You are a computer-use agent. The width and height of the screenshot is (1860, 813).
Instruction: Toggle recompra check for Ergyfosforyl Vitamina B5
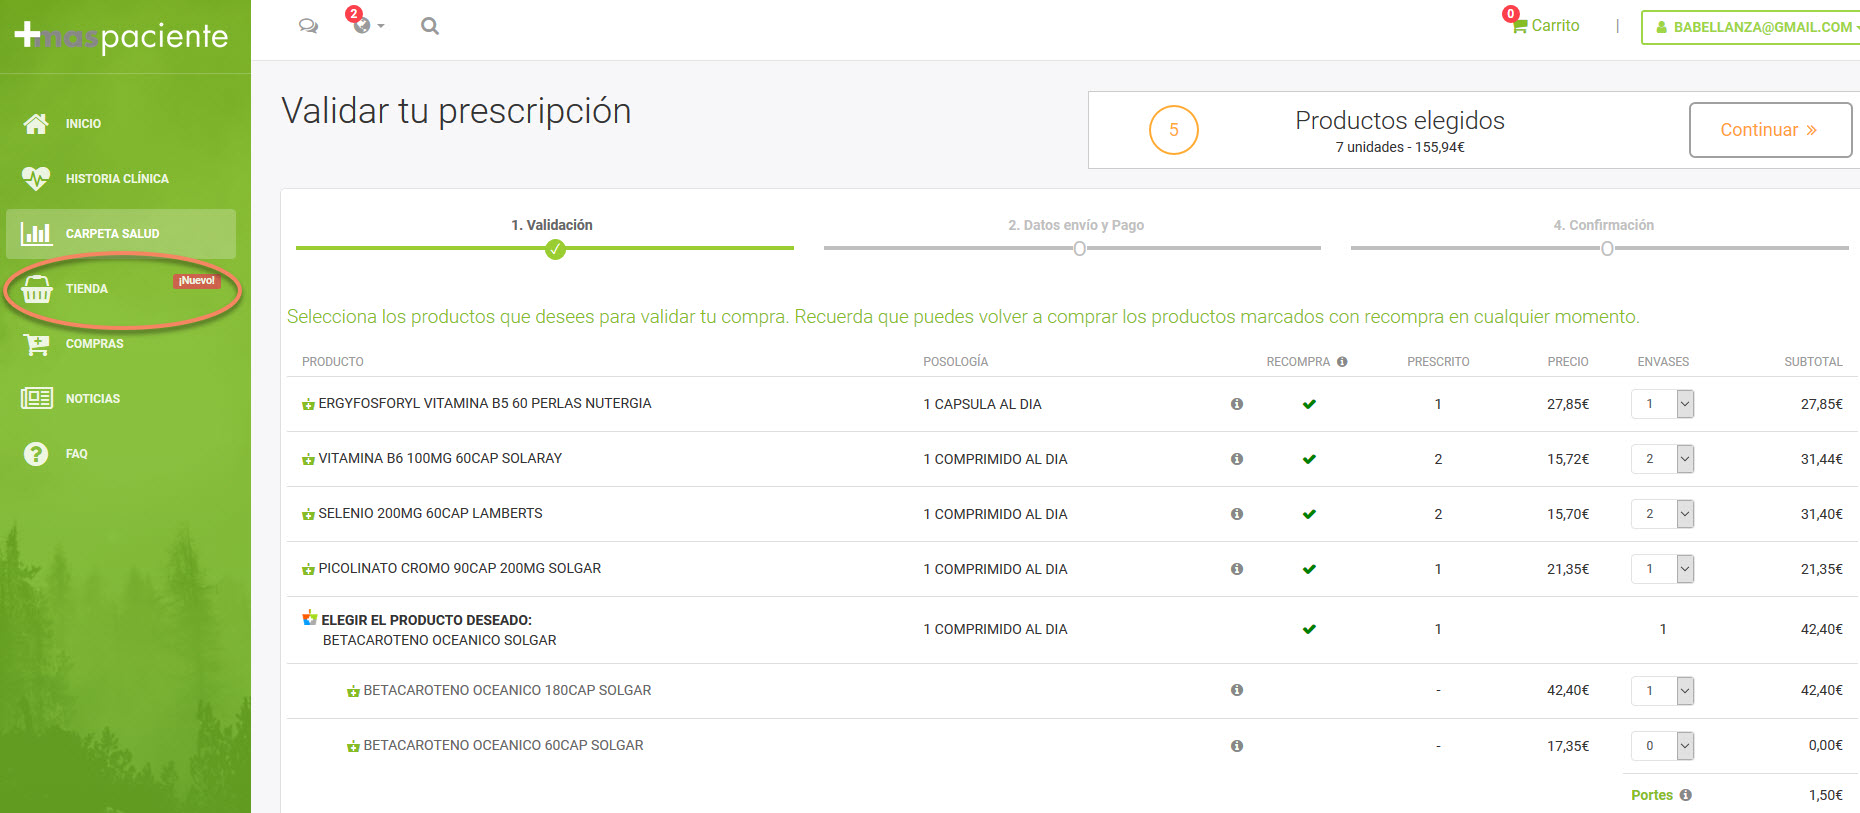(x=1309, y=404)
